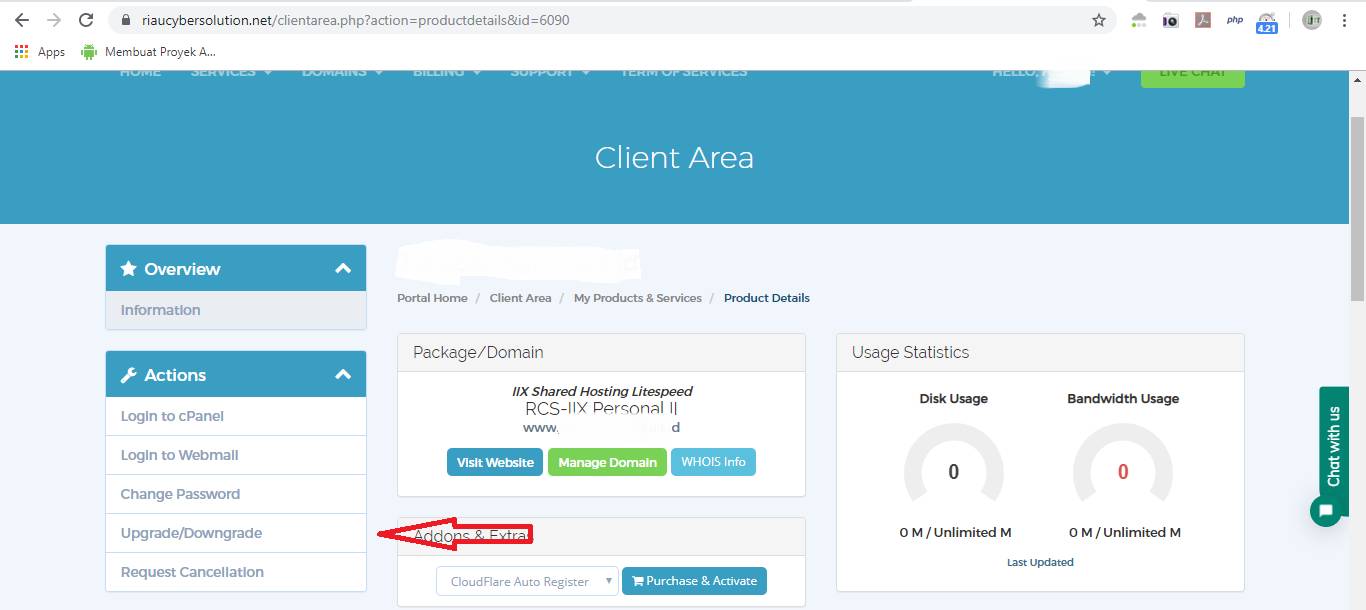Viewport: 1366px width, 610px height.
Task: Click the php extension icon
Action: 1235,20
